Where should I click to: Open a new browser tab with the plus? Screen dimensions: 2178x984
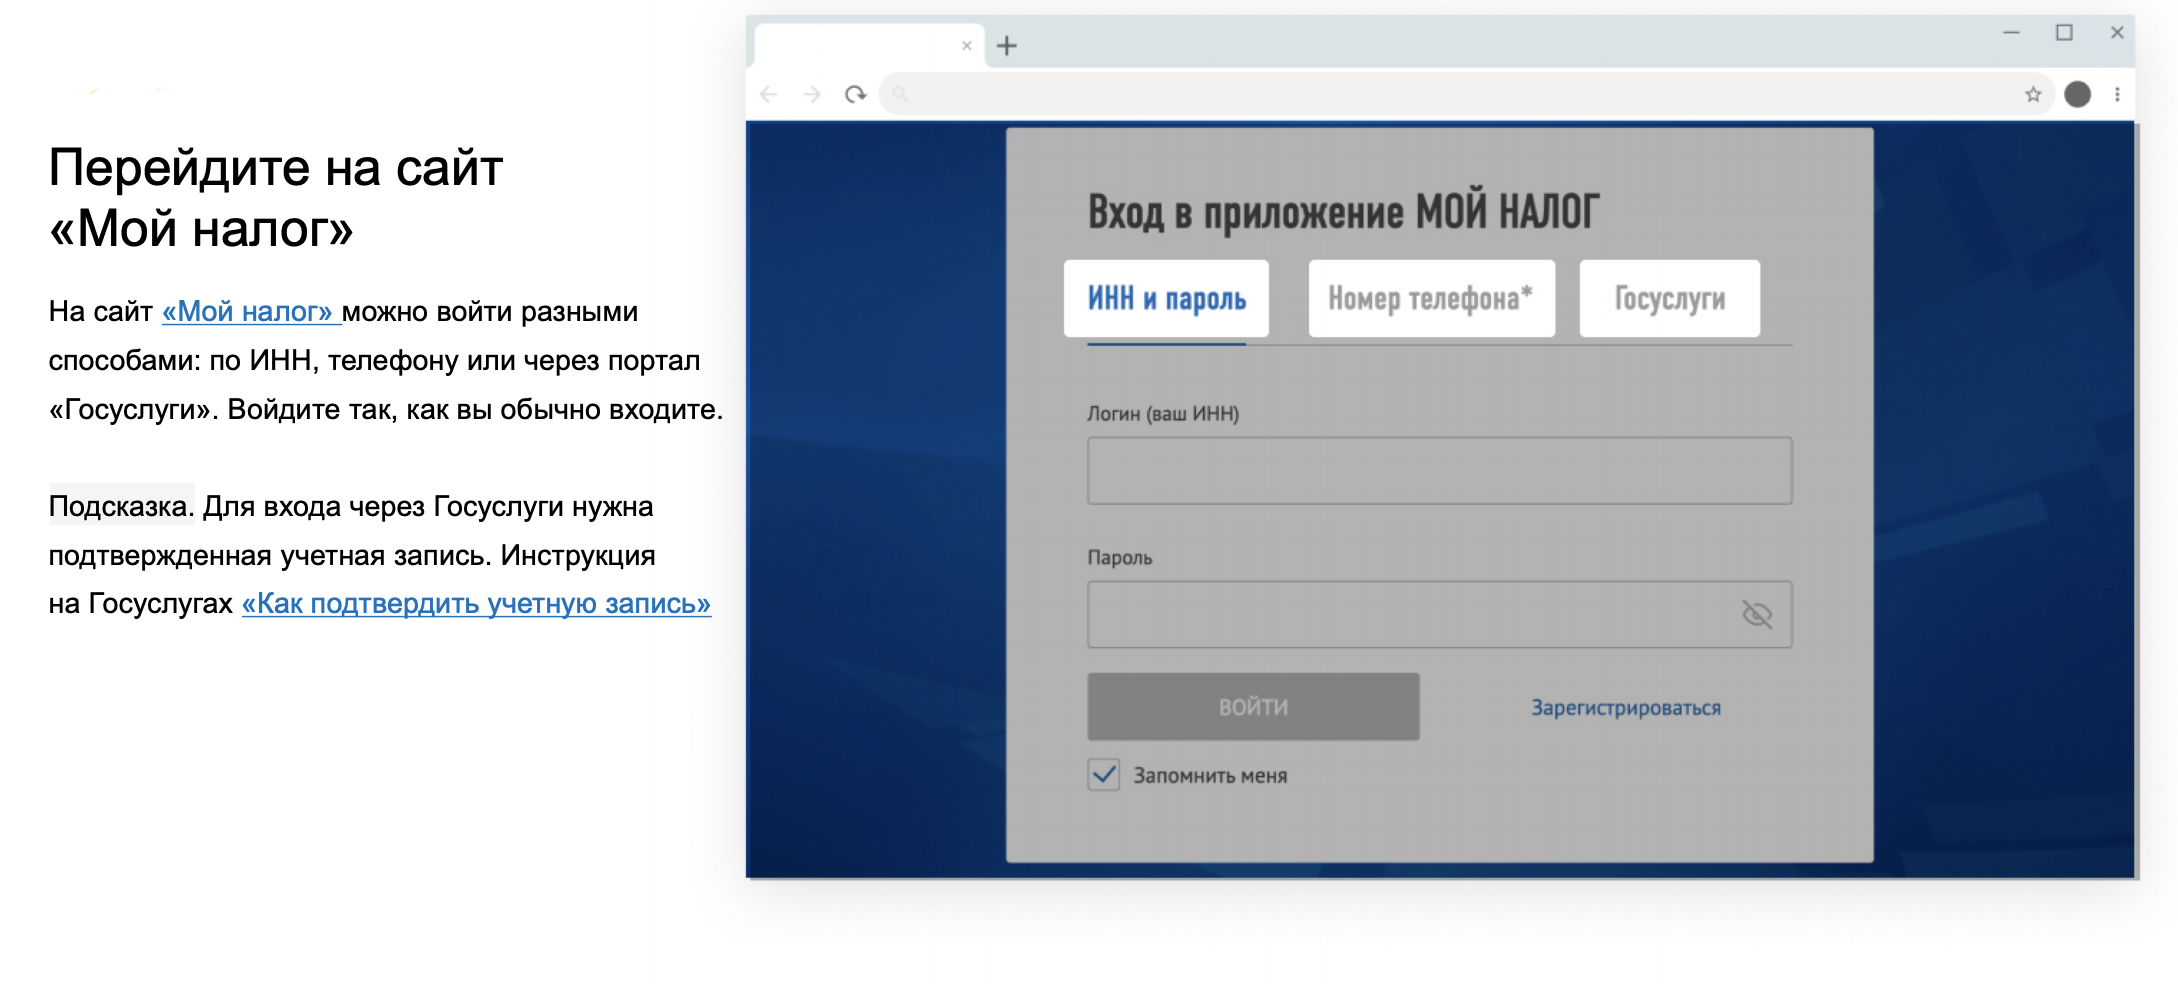pyautogui.click(x=1007, y=45)
